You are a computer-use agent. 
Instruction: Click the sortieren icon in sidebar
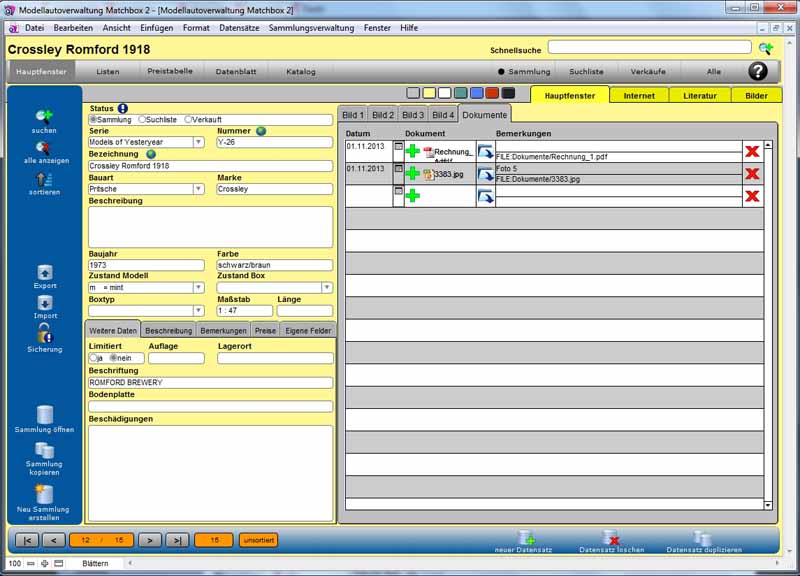pyautogui.click(x=44, y=179)
